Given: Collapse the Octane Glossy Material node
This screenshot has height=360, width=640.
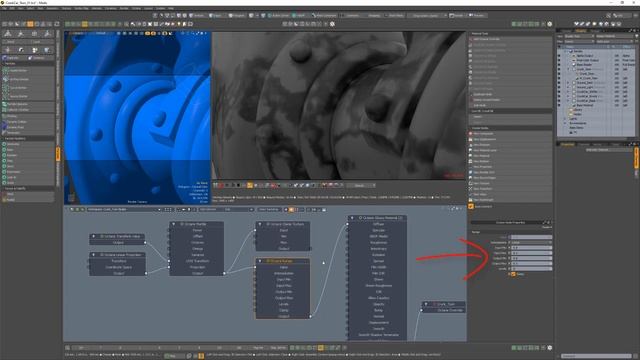Looking at the screenshot, I should pyautogui.click(x=352, y=218).
